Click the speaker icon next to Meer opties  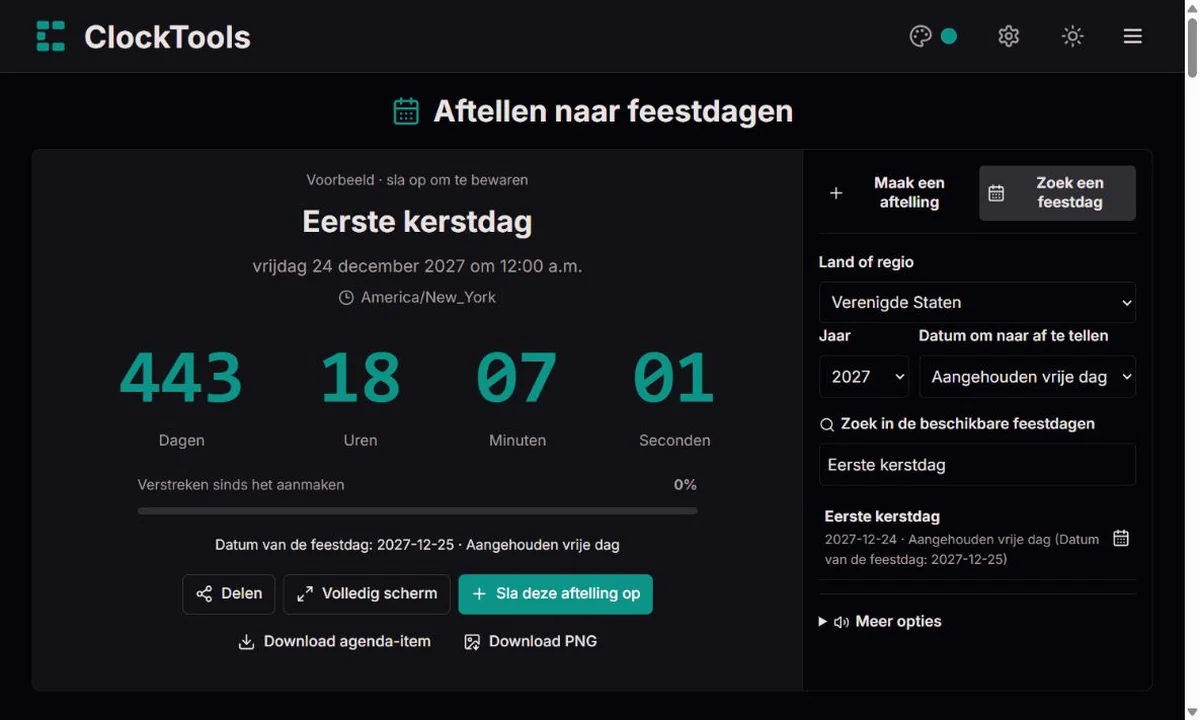click(841, 622)
